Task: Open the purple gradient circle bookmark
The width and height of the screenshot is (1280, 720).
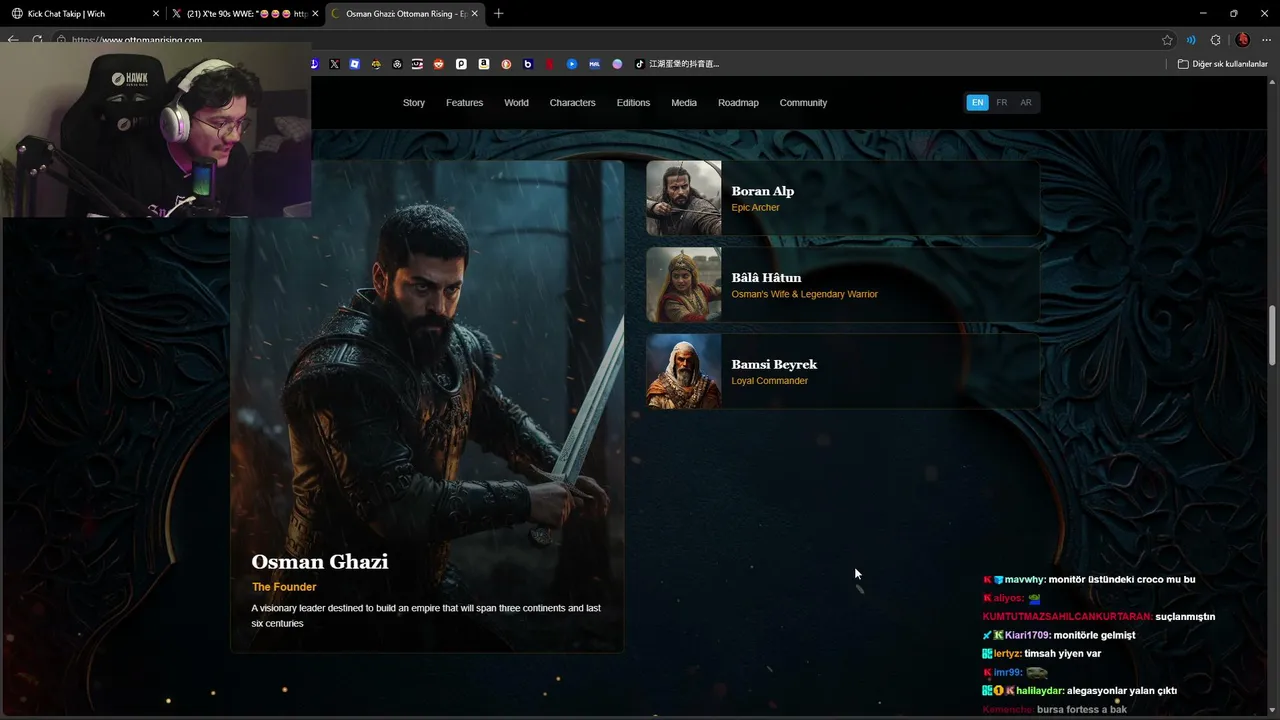Action: point(617,64)
